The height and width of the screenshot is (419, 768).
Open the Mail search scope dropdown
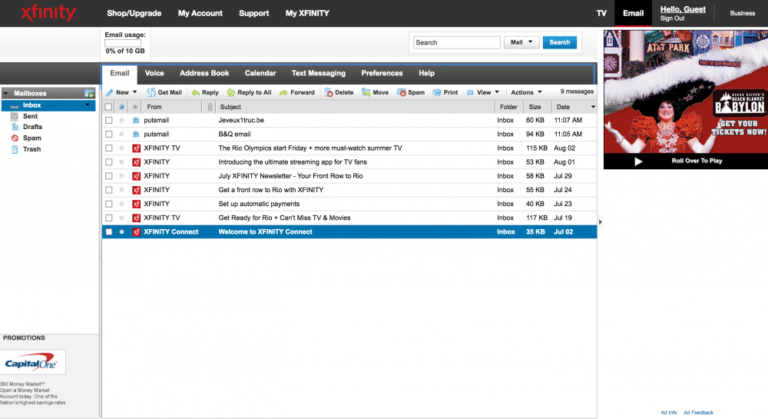tap(522, 42)
